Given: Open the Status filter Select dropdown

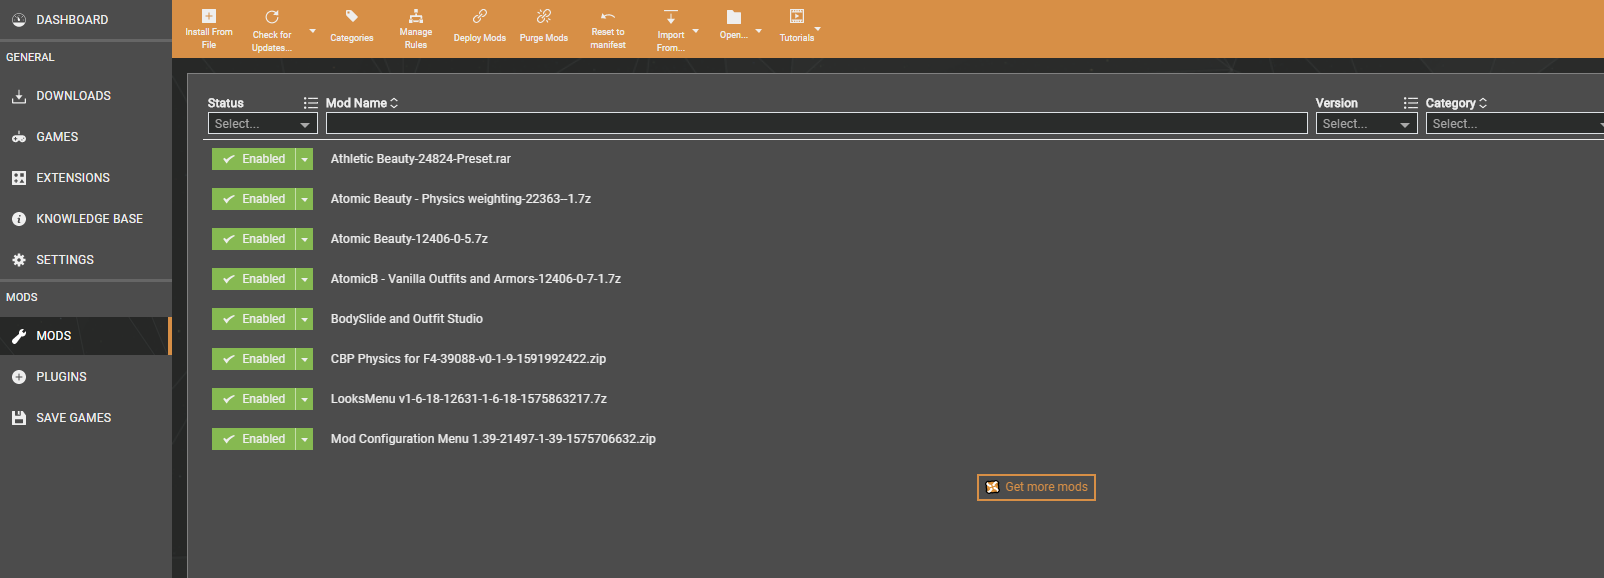Looking at the screenshot, I should pos(263,124).
